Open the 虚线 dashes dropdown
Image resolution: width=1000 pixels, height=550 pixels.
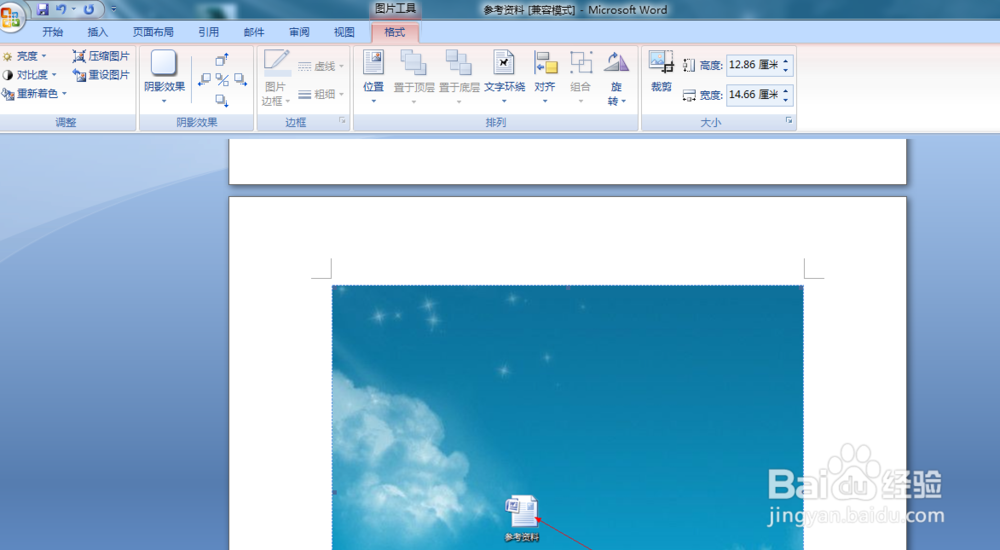[321, 66]
